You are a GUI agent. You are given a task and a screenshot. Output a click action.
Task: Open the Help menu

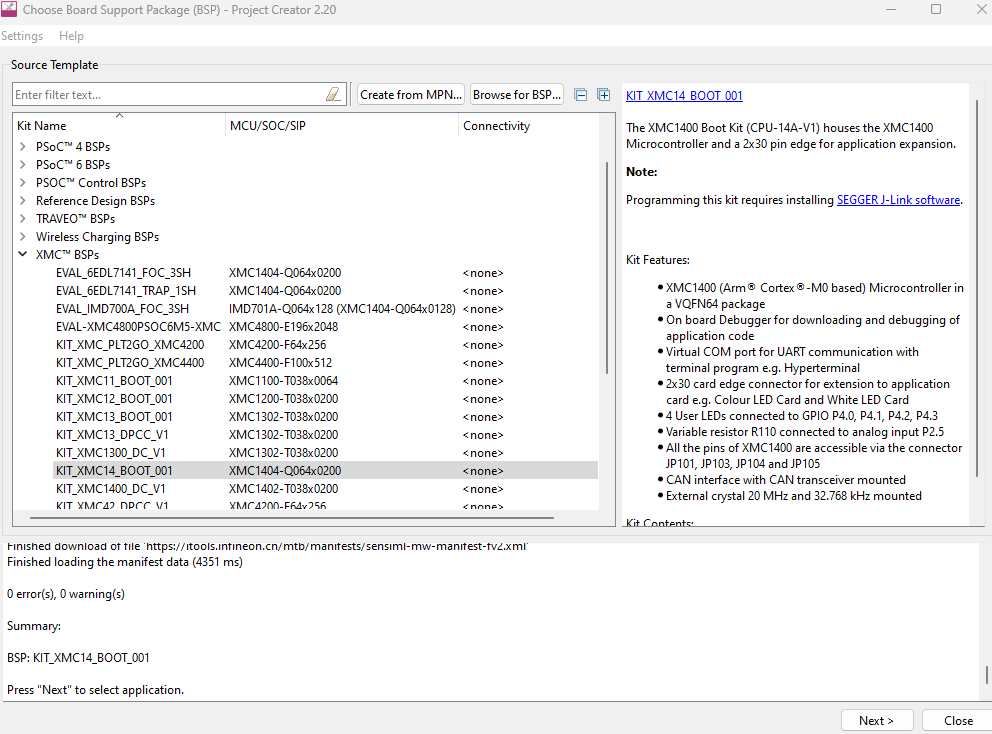[71, 36]
